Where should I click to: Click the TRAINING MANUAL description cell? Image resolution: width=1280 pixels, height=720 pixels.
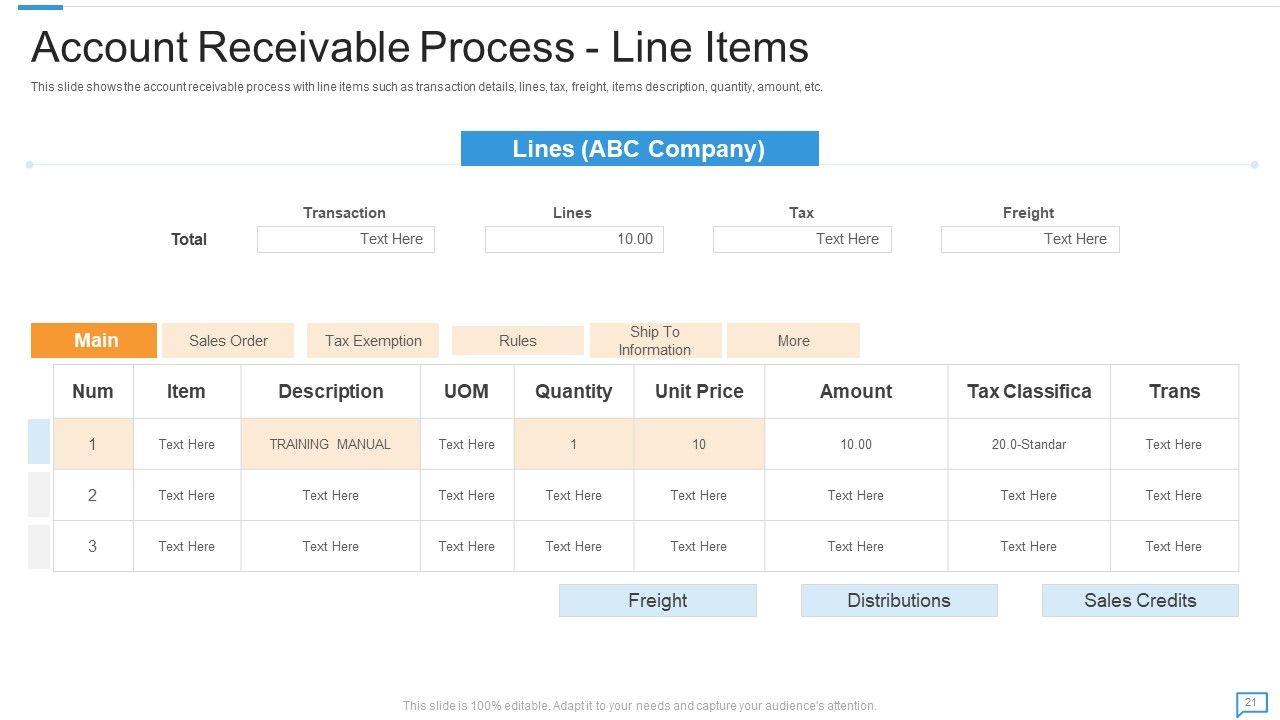tap(330, 444)
